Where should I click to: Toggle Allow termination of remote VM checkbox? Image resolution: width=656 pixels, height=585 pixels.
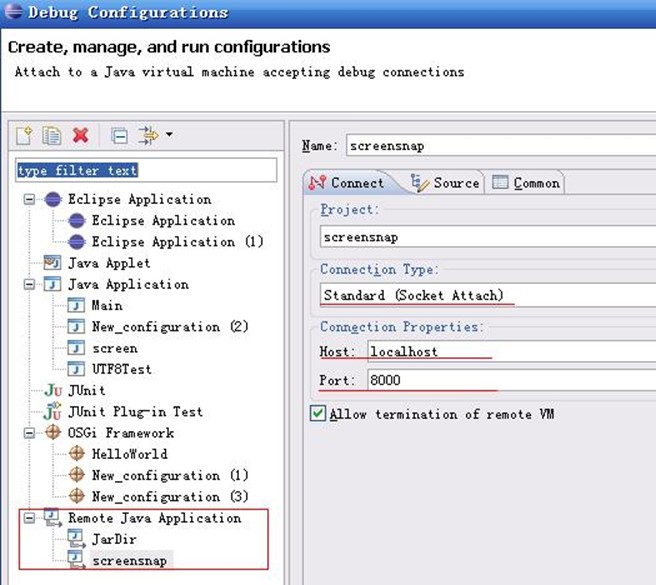[x=318, y=414]
